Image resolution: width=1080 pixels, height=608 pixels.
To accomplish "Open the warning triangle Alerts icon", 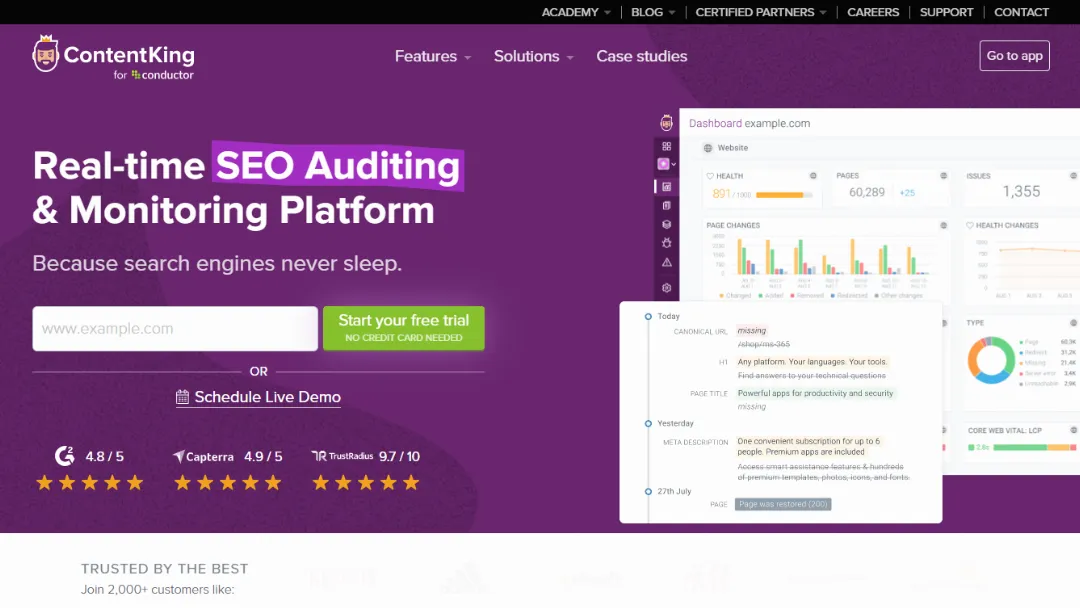I will tap(666, 262).
